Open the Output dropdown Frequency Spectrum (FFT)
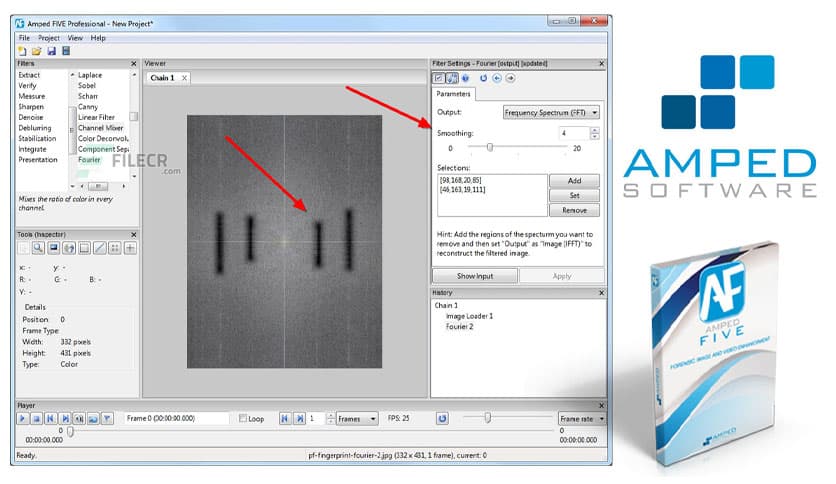Viewport: 836px width, 484px height. (x=551, y=112)
